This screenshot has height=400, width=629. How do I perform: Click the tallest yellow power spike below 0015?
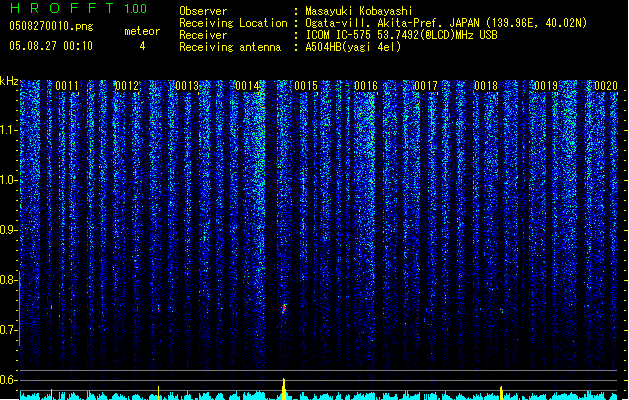point(284,388)
